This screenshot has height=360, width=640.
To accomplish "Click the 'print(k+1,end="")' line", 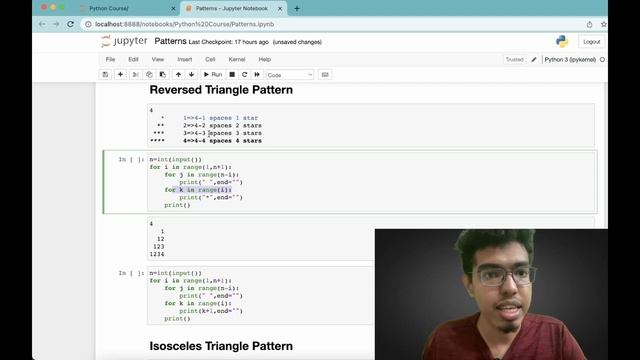I will (211, 311).
